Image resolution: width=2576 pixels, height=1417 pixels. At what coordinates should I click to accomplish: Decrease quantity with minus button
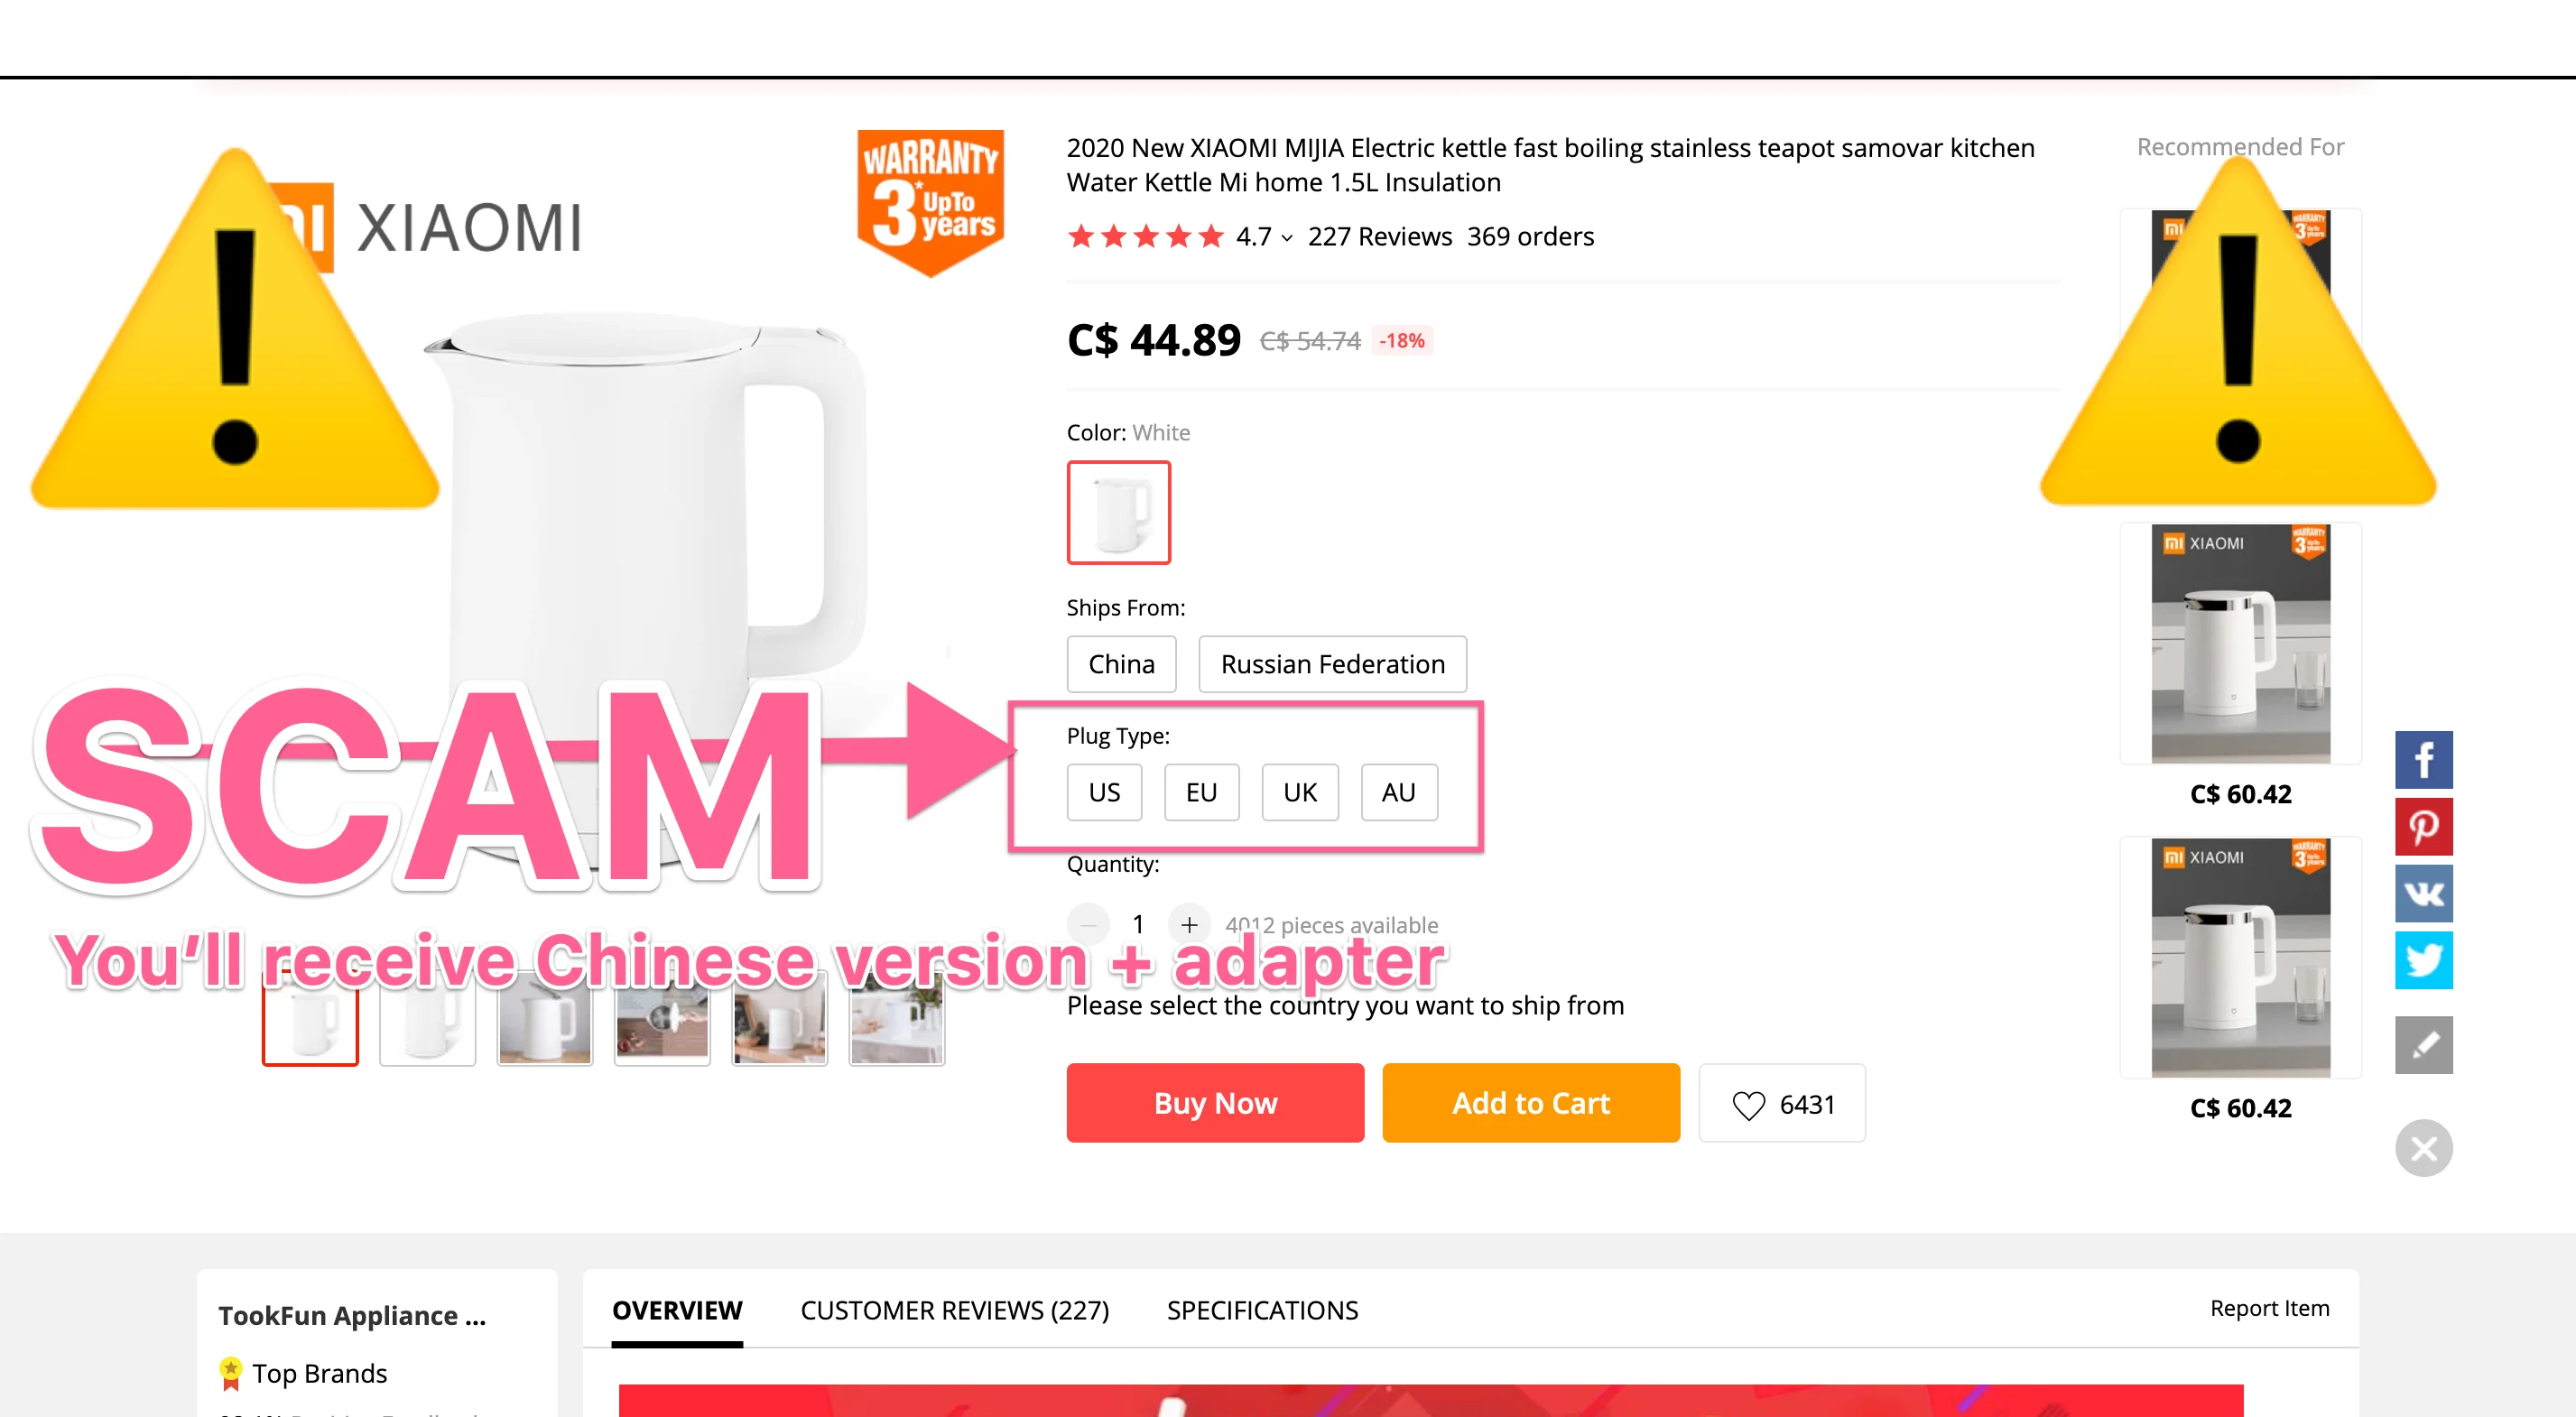tap(1088, 924)
